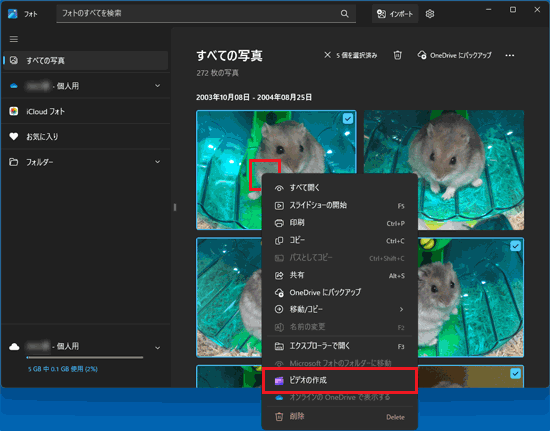Click the white cloud icon near storage info
550x431 pixels.
tap(14, 347)
